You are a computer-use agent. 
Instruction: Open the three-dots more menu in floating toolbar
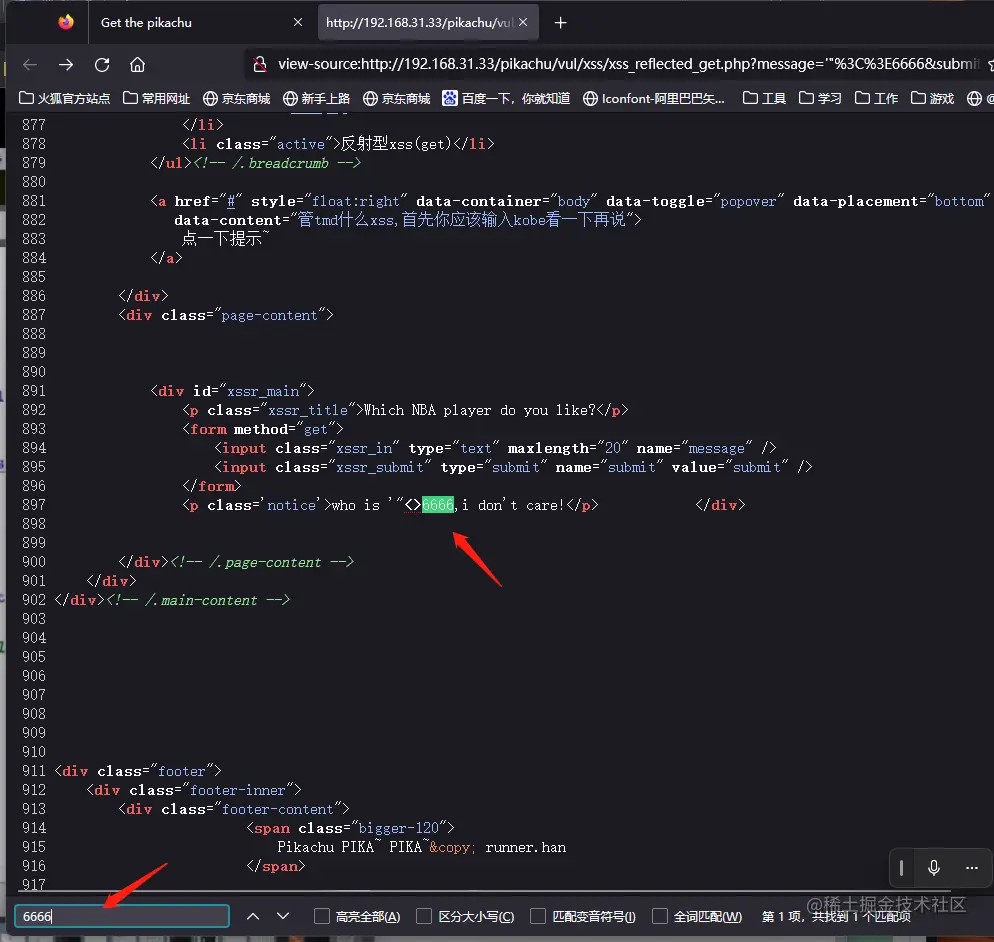point(972,868)
